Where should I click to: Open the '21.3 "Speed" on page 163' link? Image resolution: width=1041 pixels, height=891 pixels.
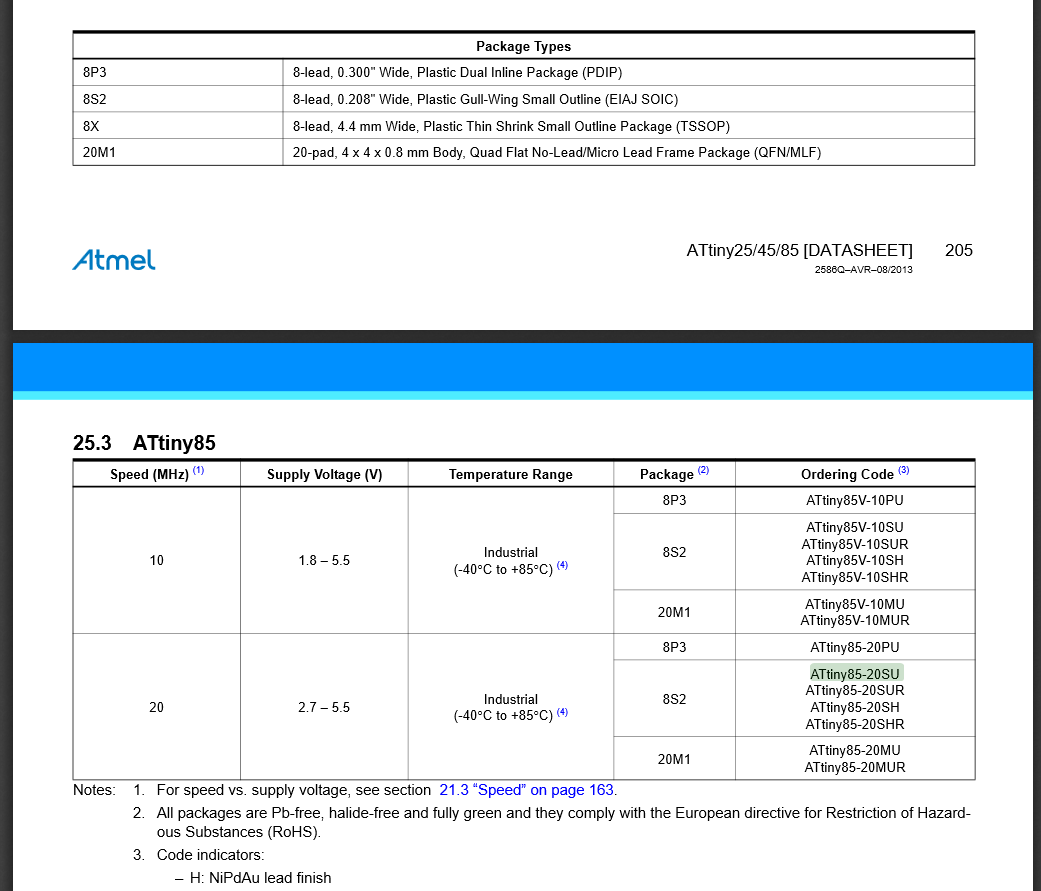point(526,790)
